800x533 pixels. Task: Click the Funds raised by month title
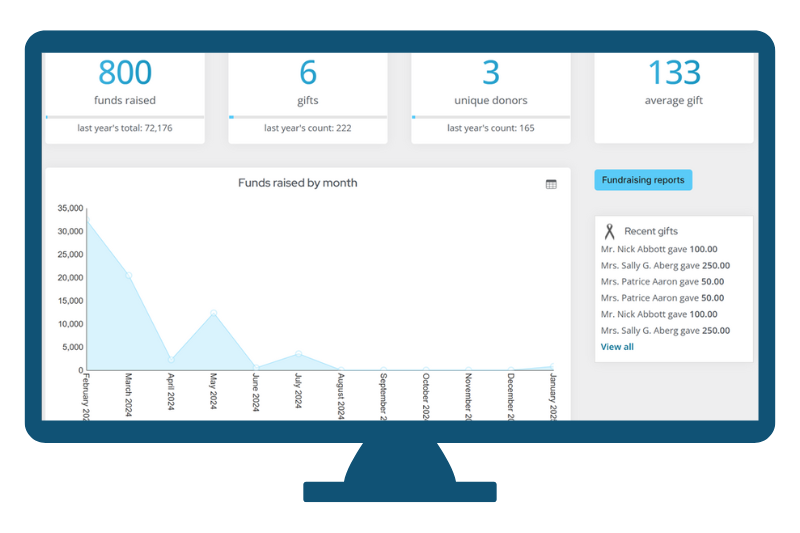tap(297, 183)
